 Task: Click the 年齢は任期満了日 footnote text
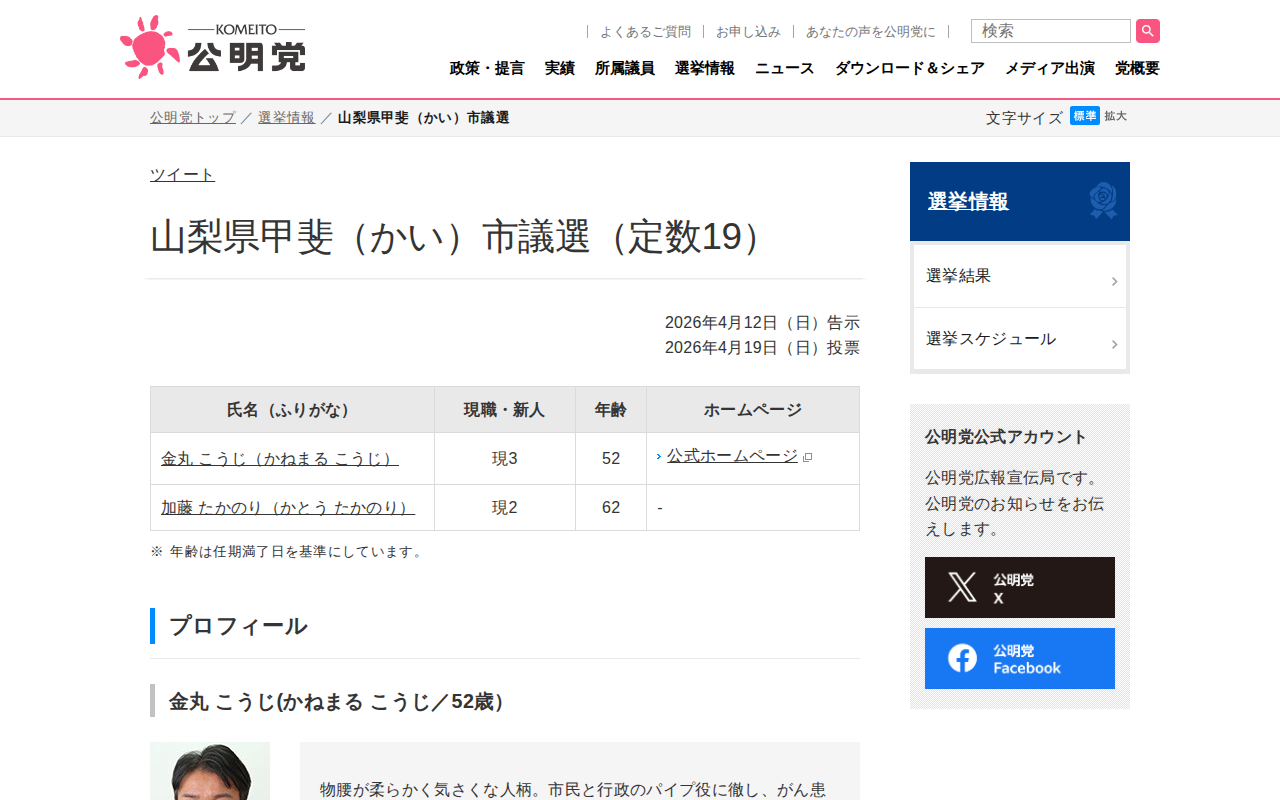[287, 552]
